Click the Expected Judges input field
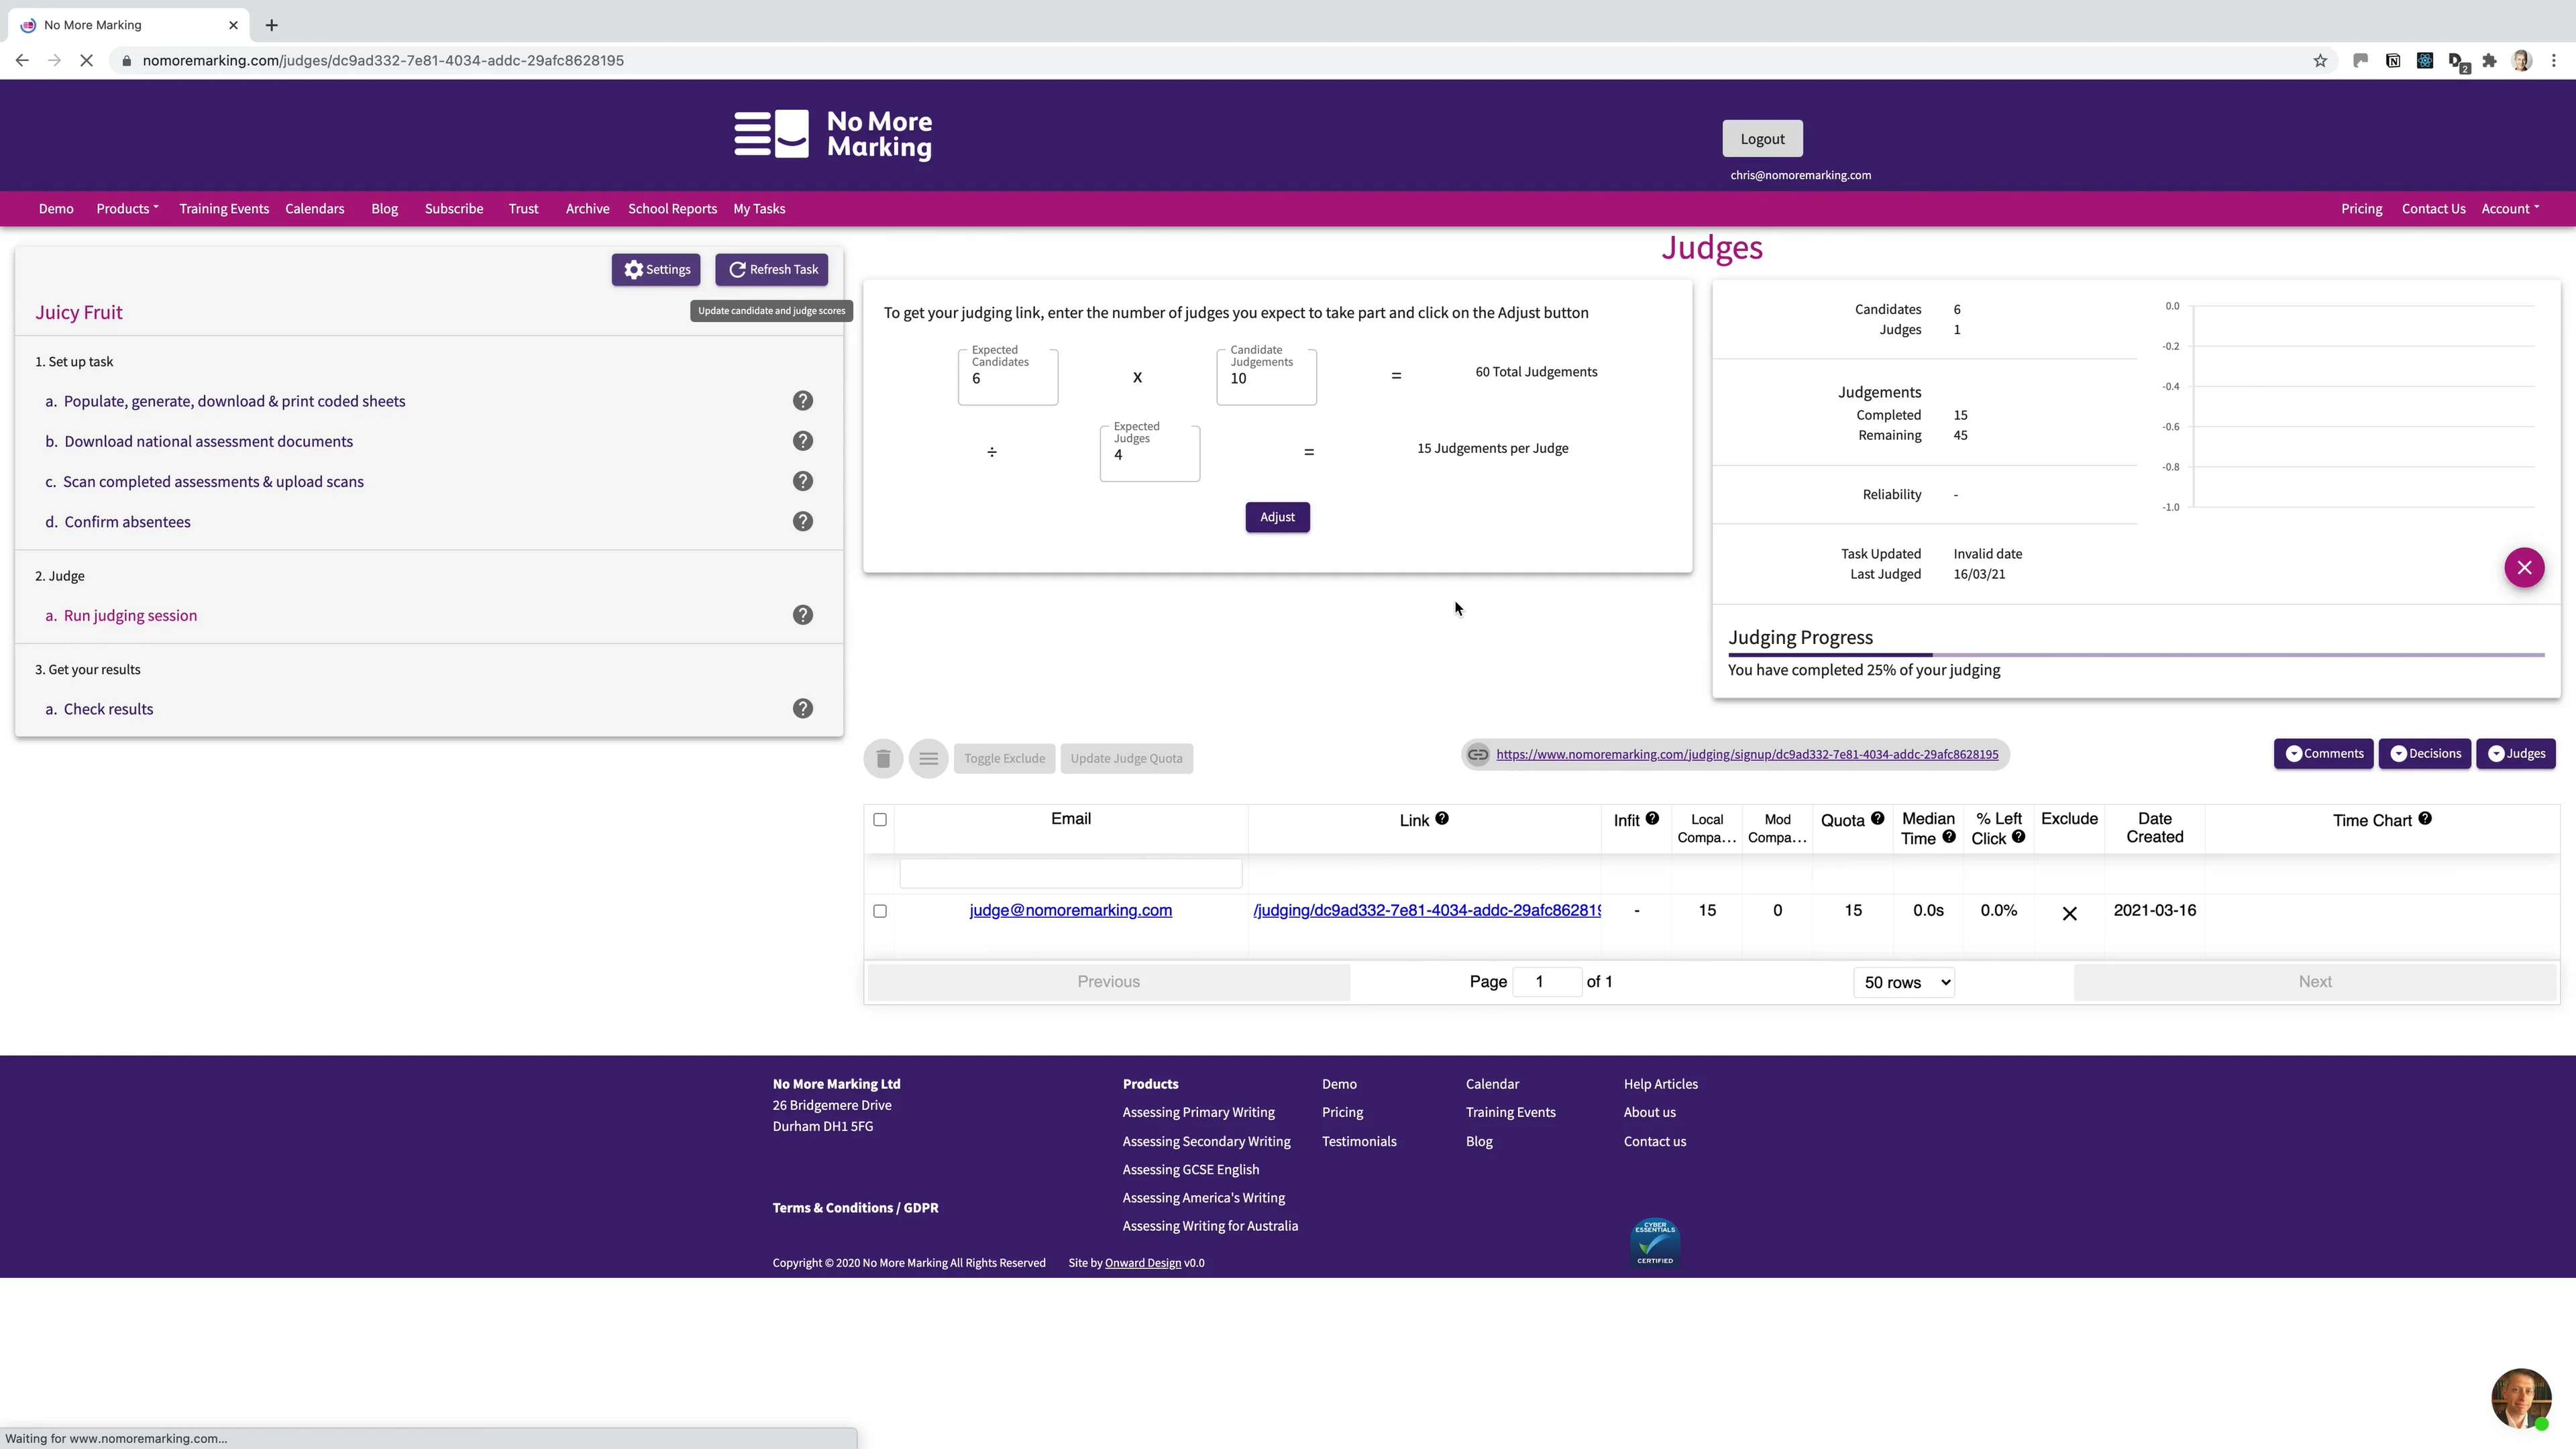 click(1149, 456)
